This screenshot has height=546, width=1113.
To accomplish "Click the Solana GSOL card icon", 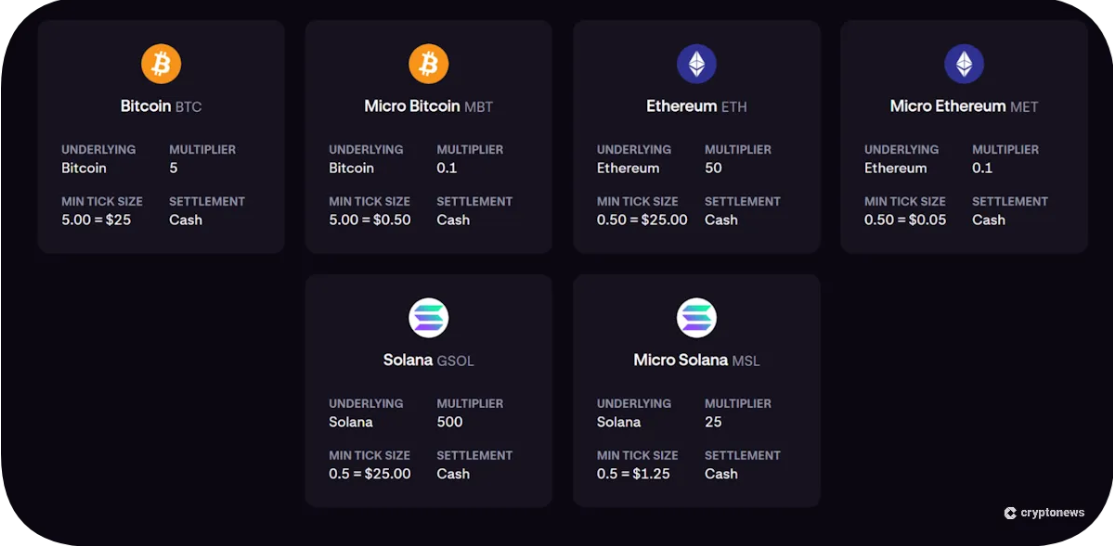I will coord(429,319).
